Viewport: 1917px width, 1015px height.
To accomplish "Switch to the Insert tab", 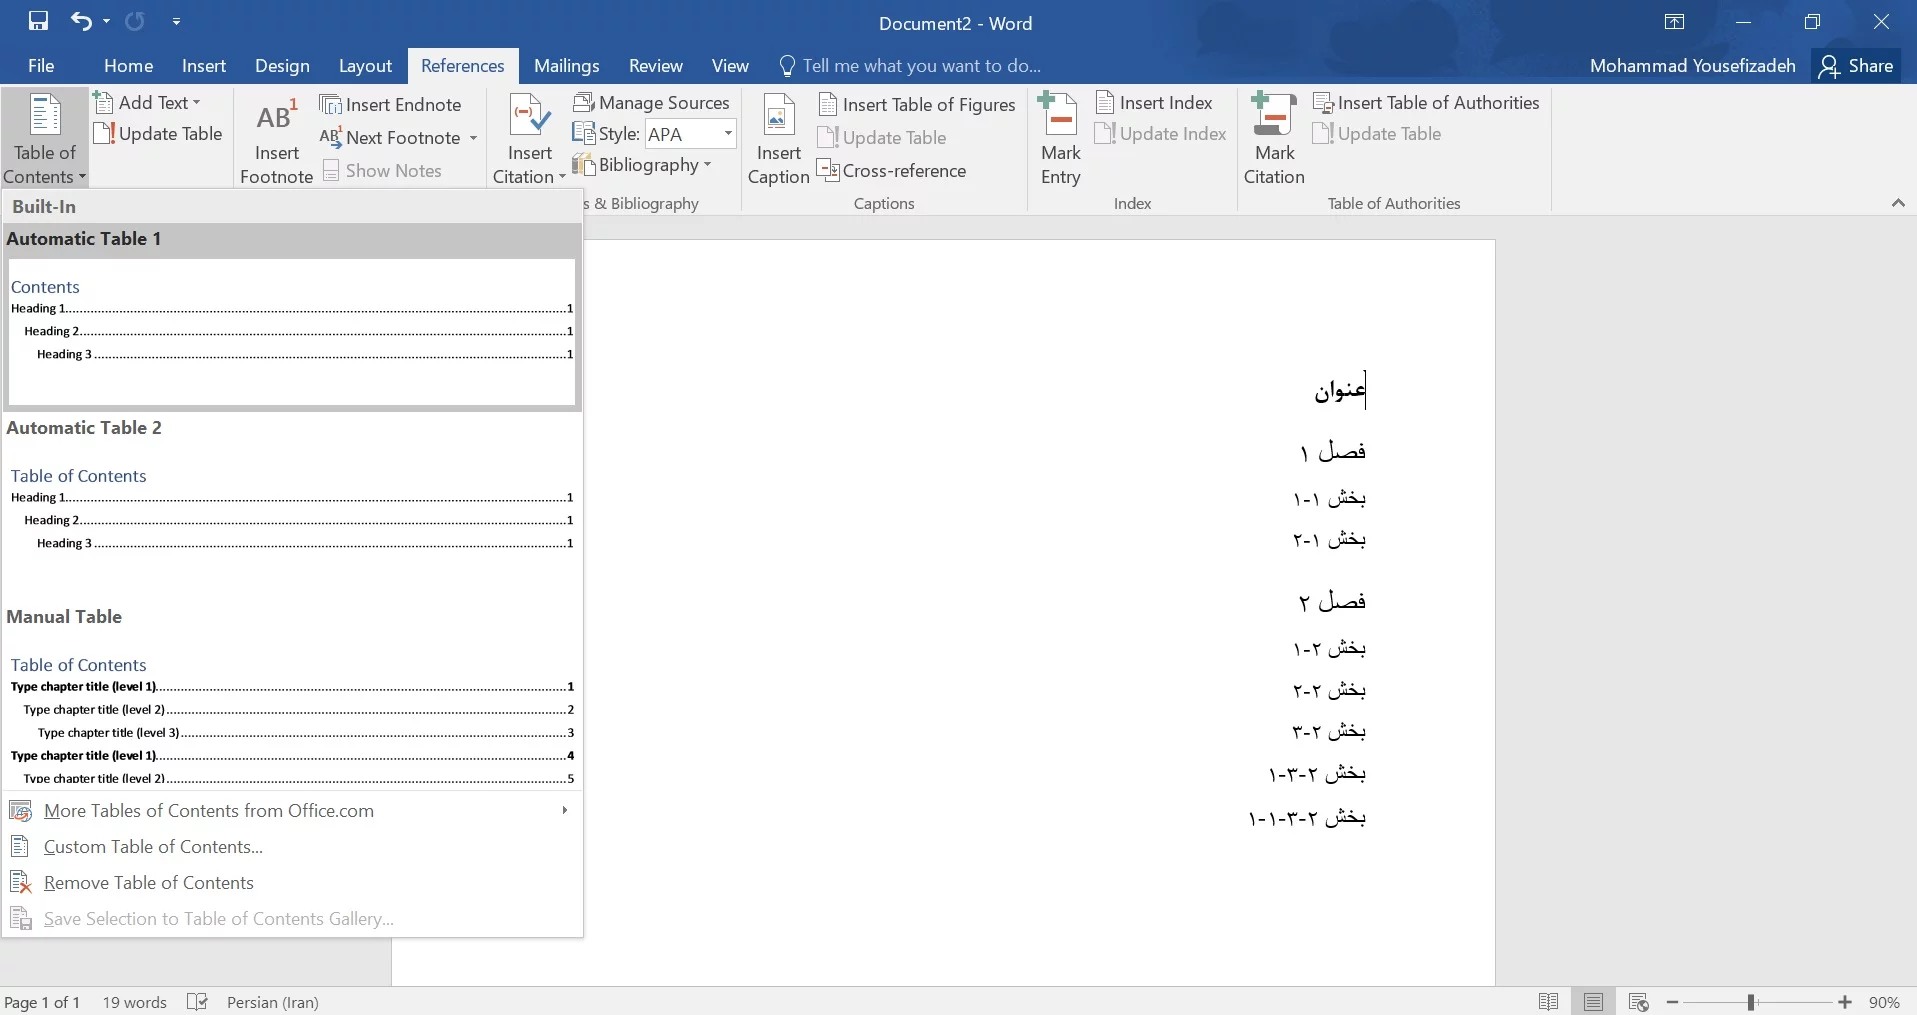I will click(x=204, y=65).
